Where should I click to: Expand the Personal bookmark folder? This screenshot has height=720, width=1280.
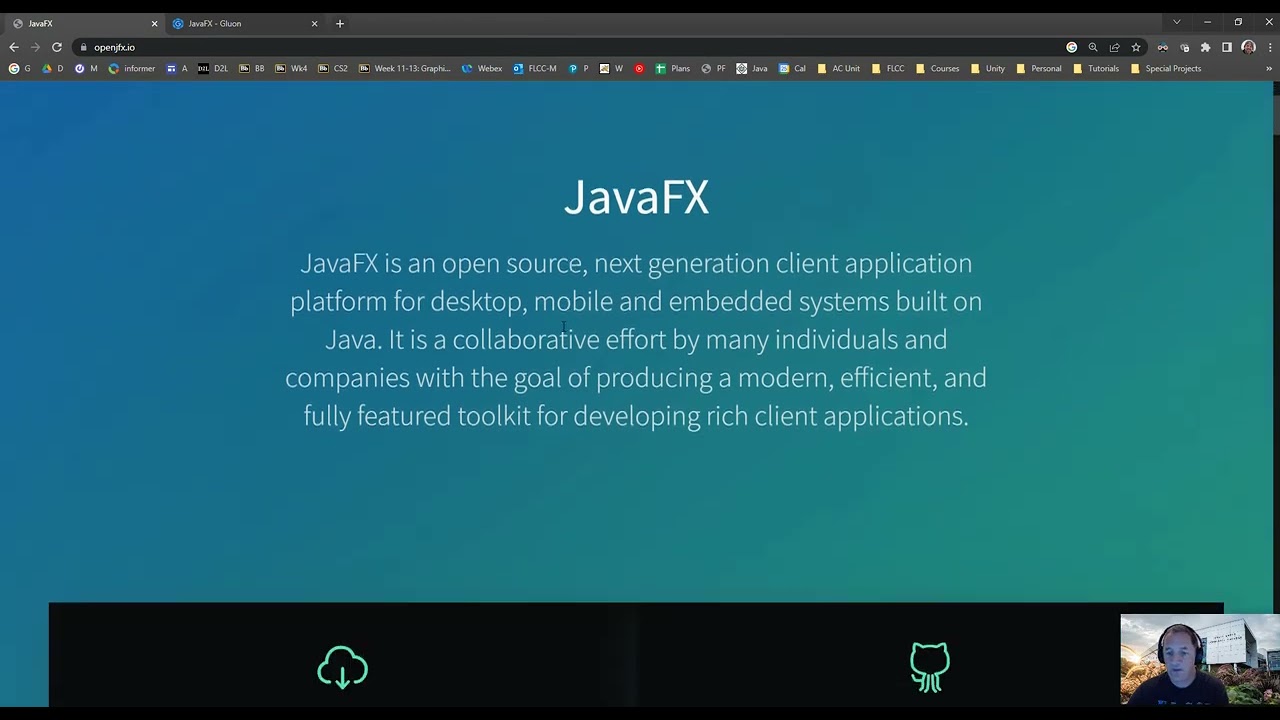(1038, 69)
